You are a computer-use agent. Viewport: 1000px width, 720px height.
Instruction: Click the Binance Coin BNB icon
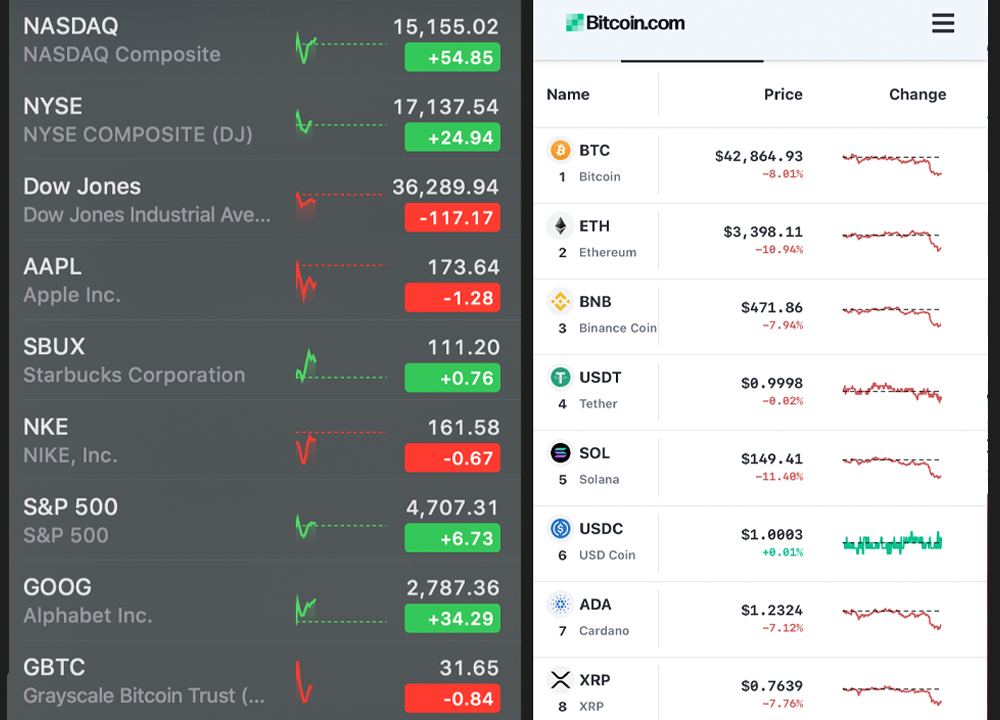[560, 302]
